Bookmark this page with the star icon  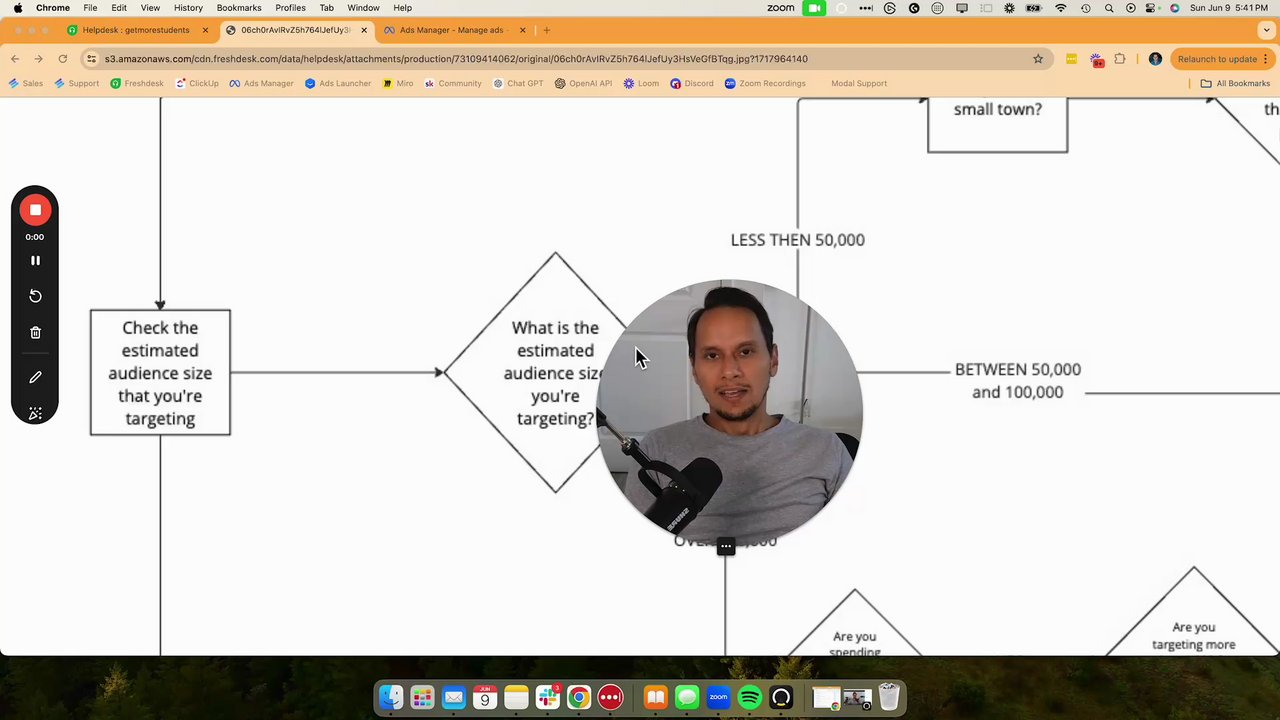pos(1038,59)
